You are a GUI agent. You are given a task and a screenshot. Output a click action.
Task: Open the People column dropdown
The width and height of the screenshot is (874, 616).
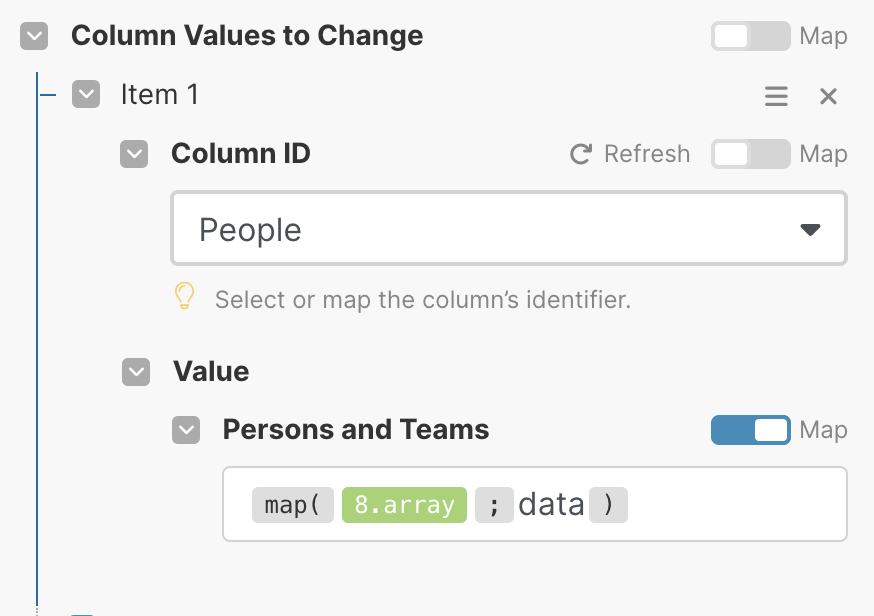pos(509,228)
